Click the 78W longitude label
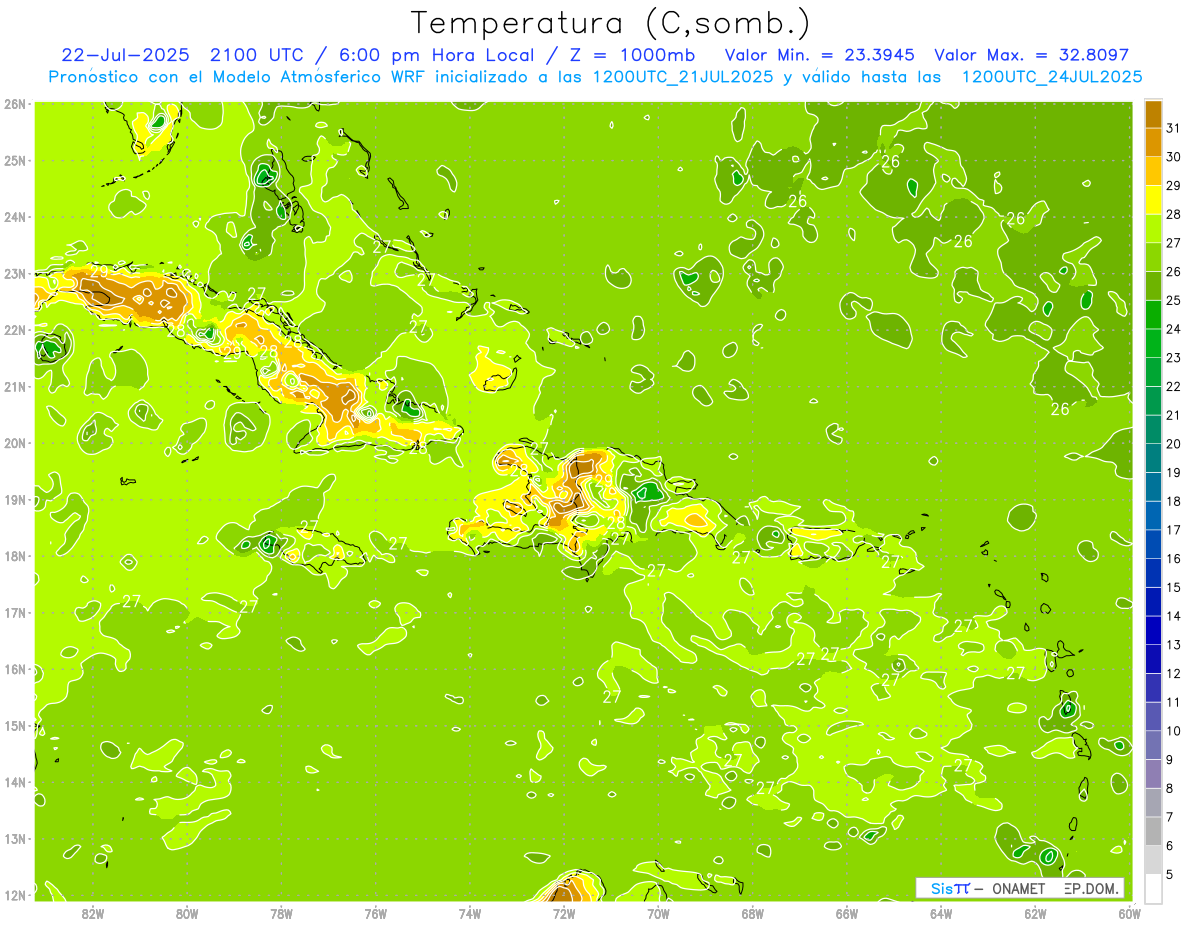The height and width of the screenshot is (927, 1200). click(281, 914)
